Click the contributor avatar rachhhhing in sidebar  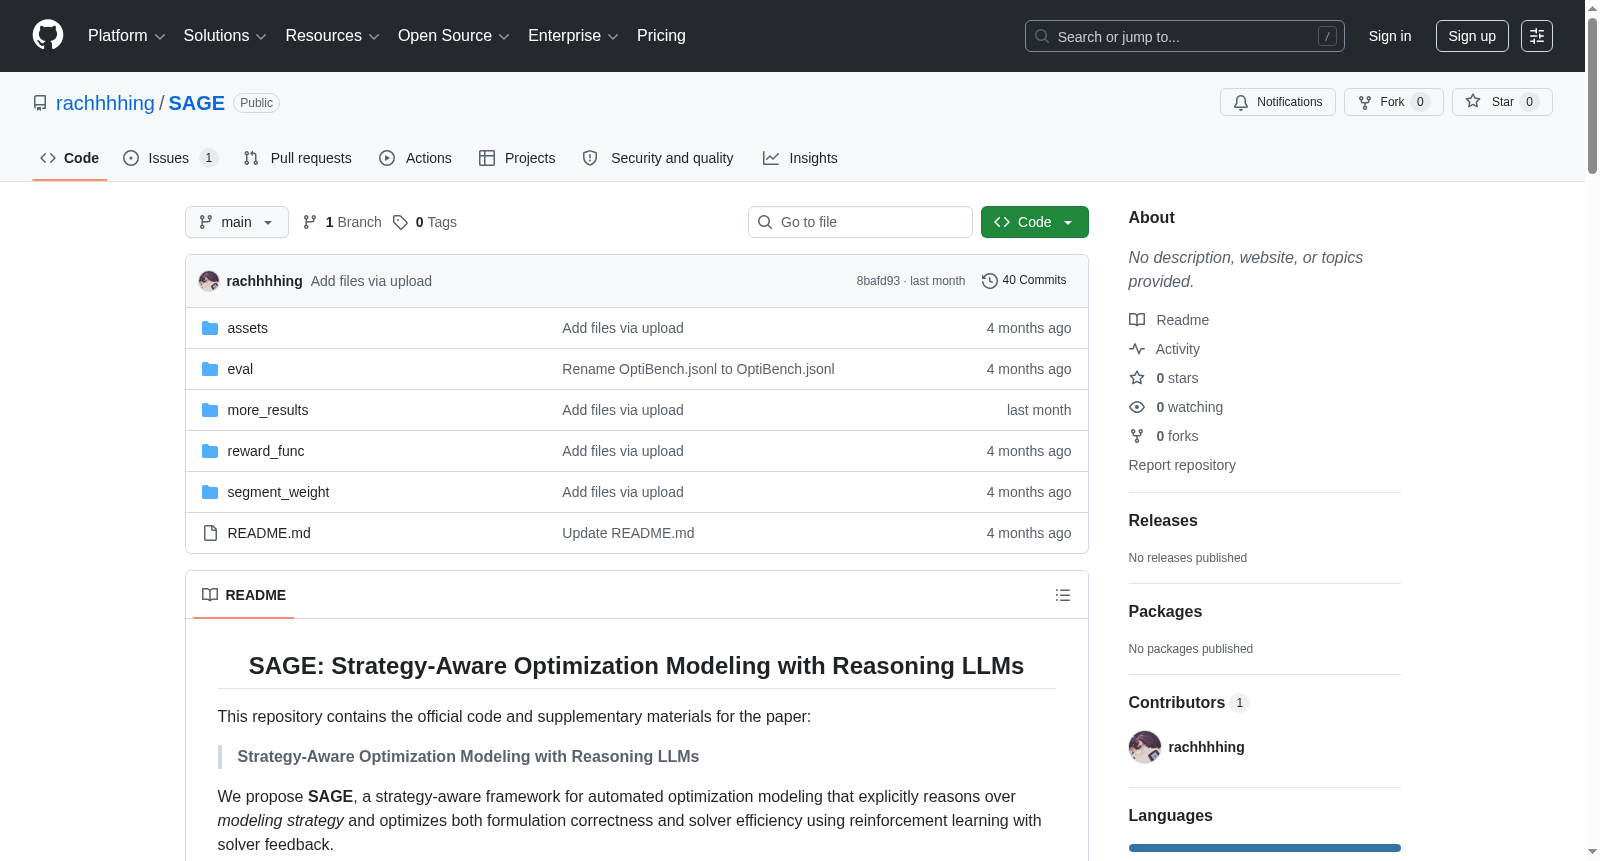click(1145, 747)
